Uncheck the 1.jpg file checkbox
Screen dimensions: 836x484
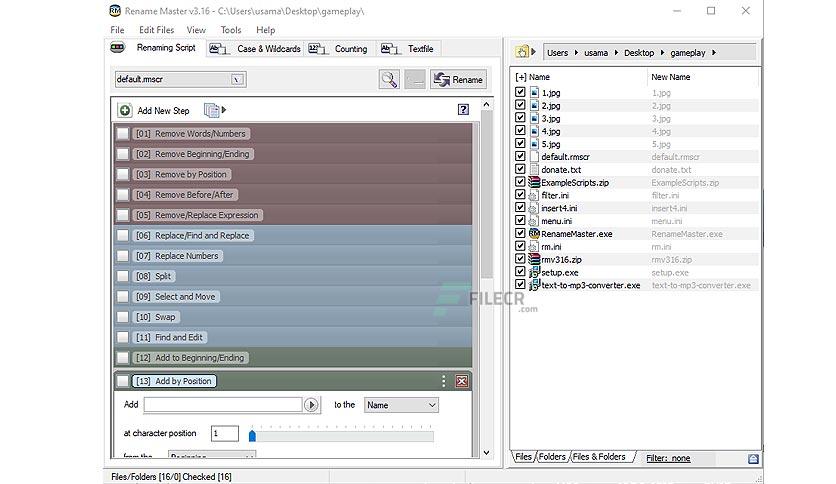point(520,92)
